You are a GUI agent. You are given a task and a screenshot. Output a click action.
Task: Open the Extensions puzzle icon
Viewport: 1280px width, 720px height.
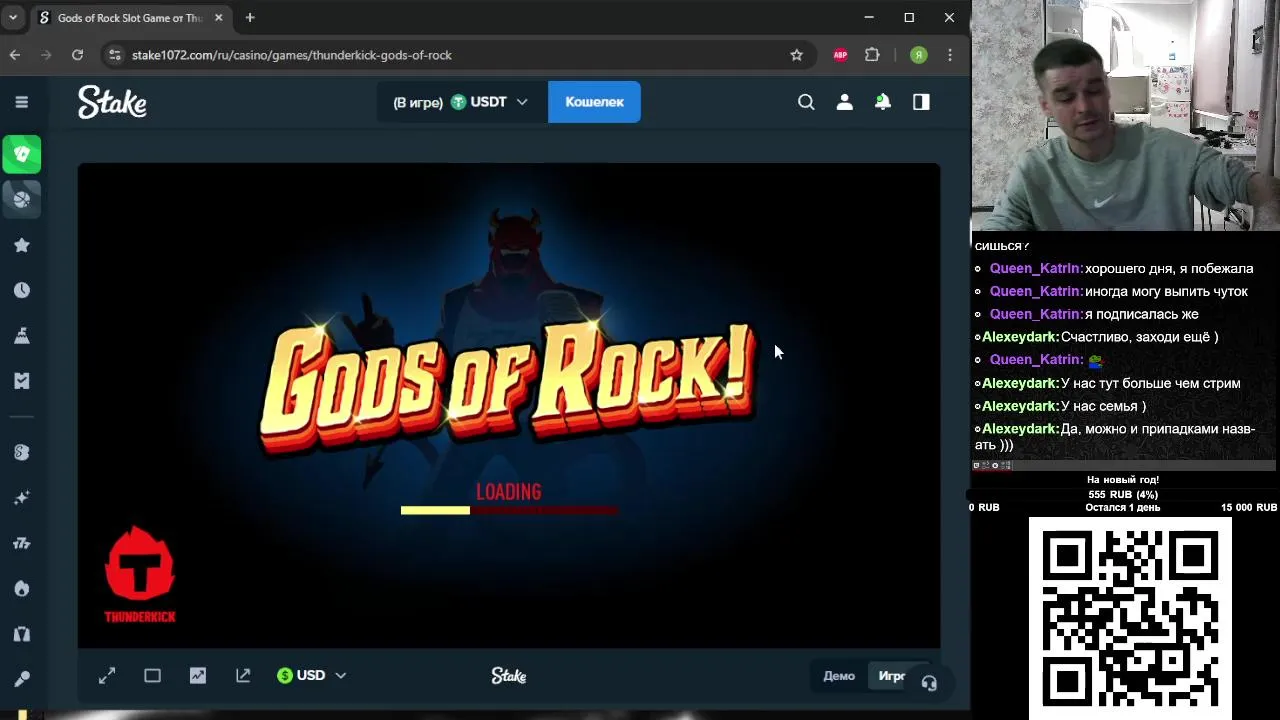[x=872, y=55]
